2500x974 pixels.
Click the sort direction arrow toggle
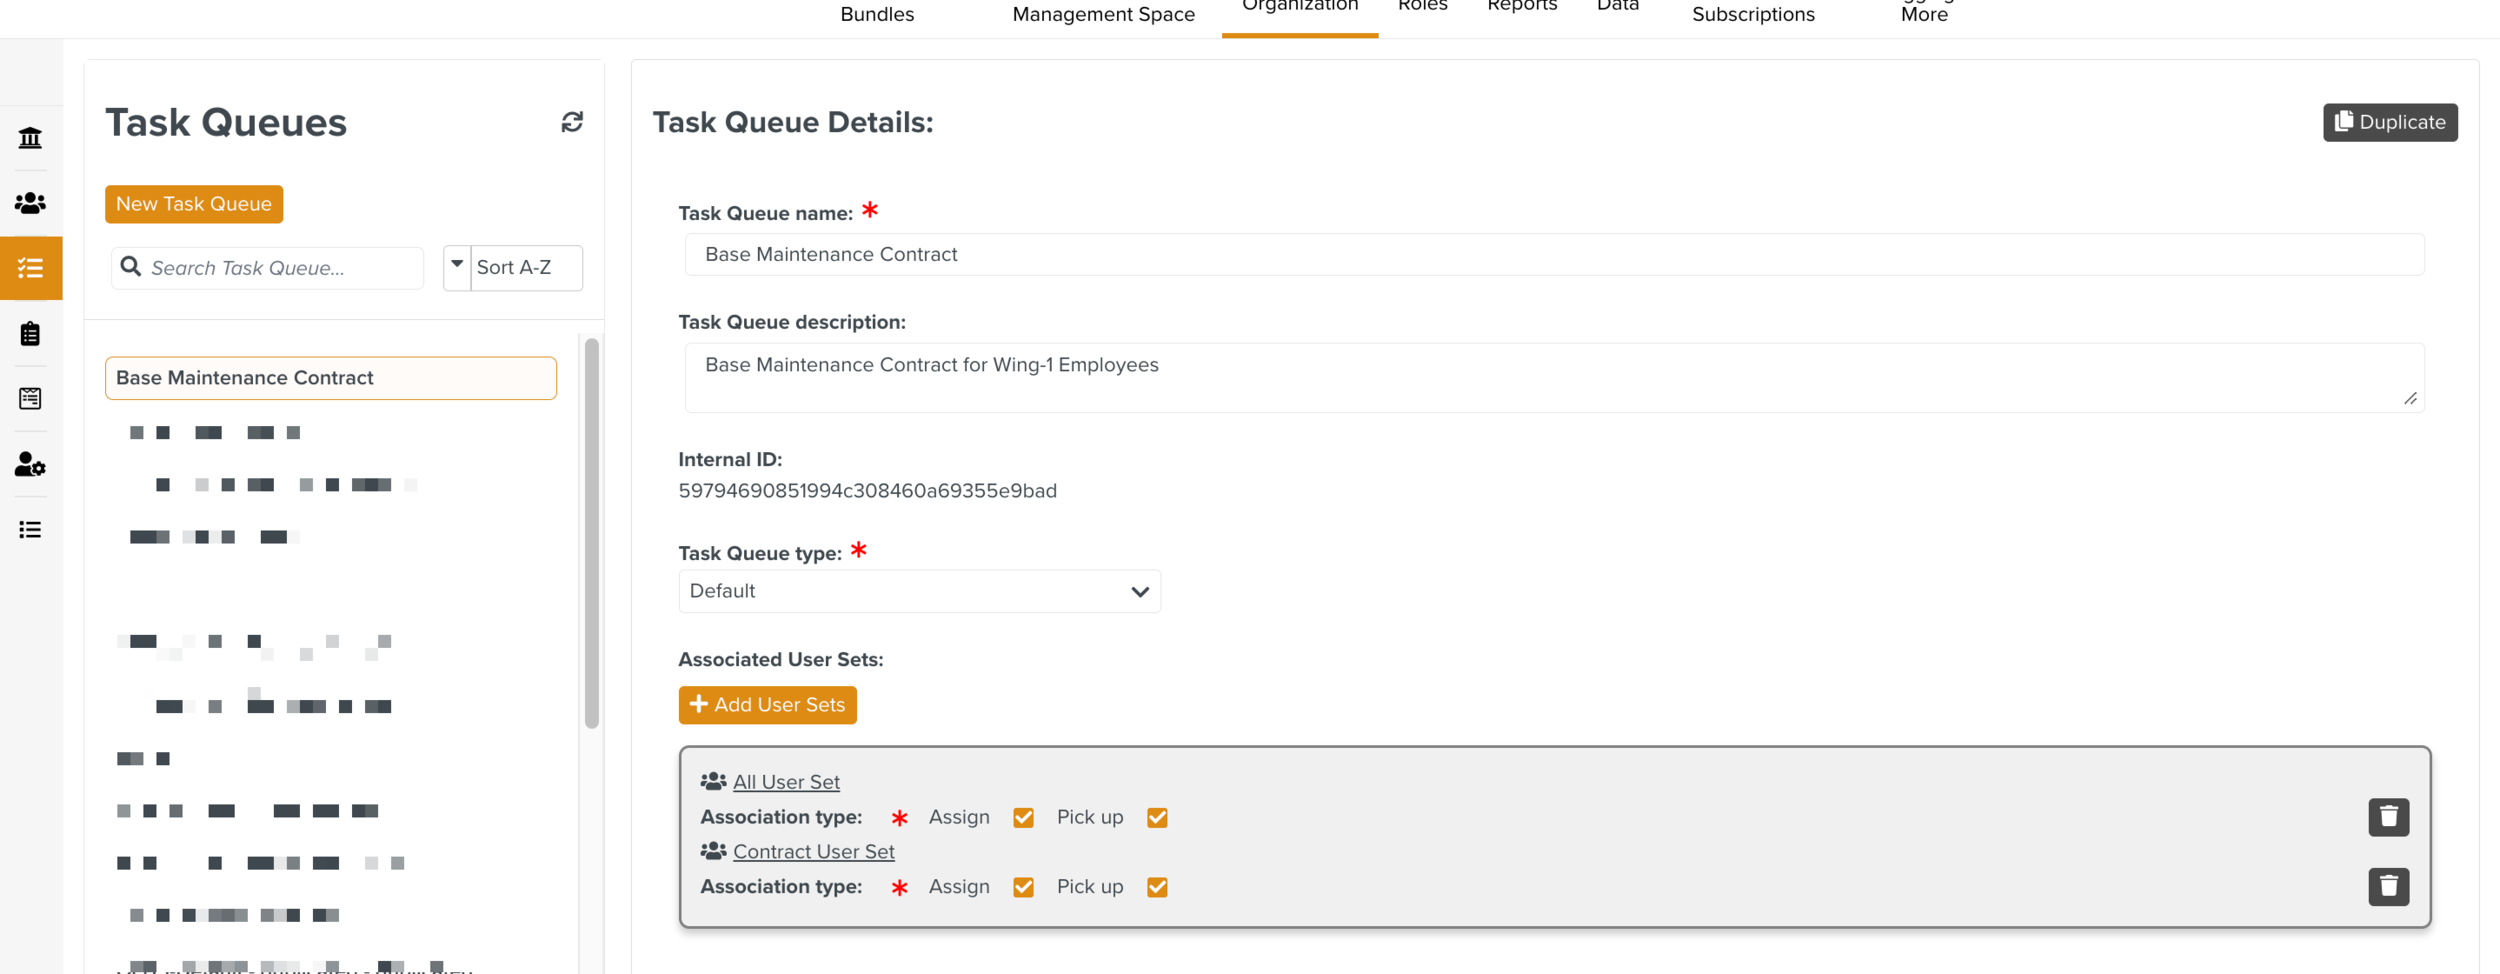[x=457, y=266]
